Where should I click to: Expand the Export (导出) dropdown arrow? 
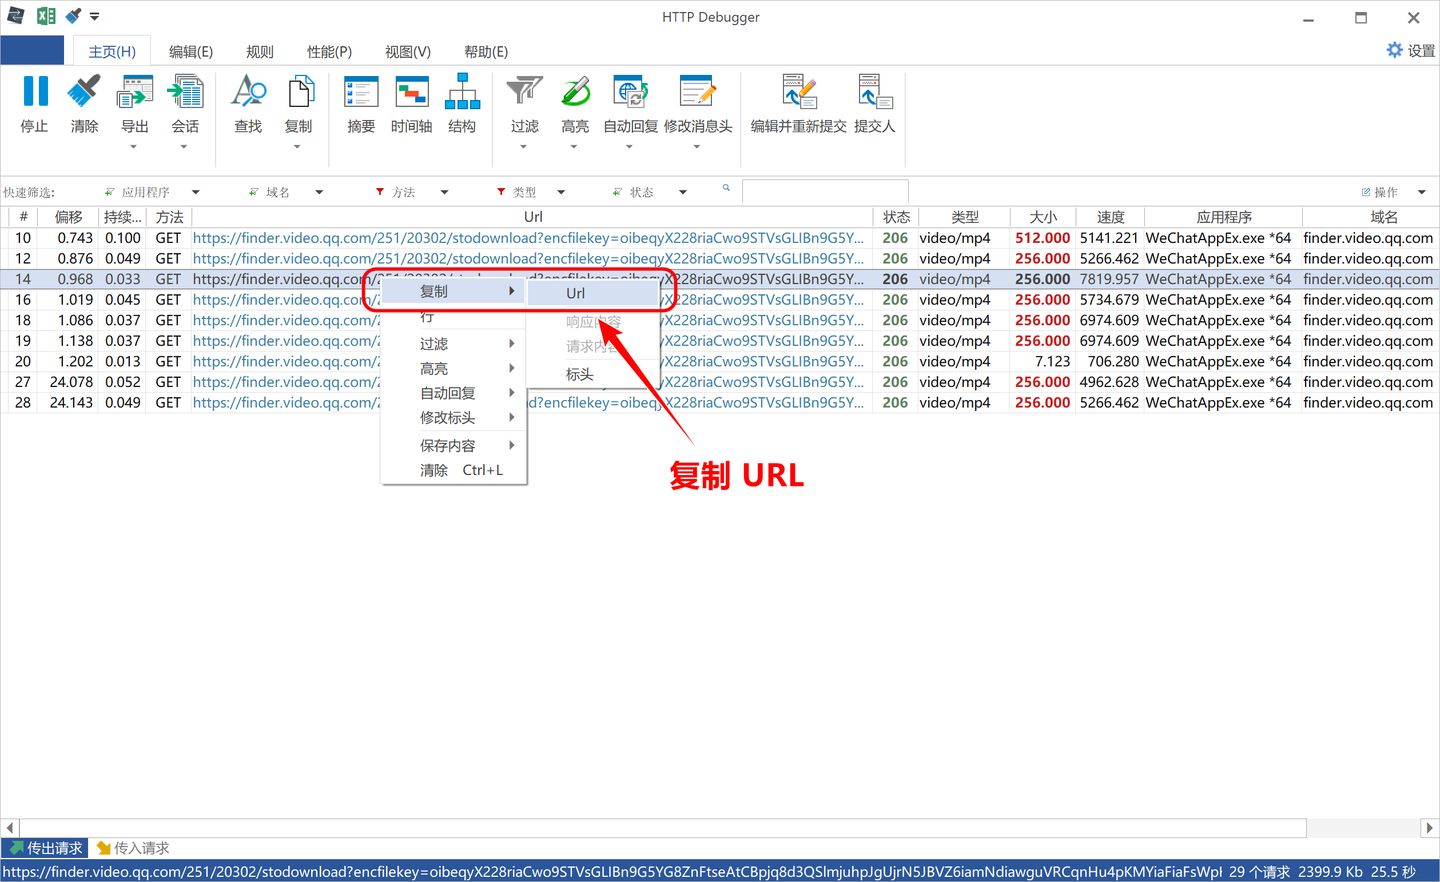point(134,147)
